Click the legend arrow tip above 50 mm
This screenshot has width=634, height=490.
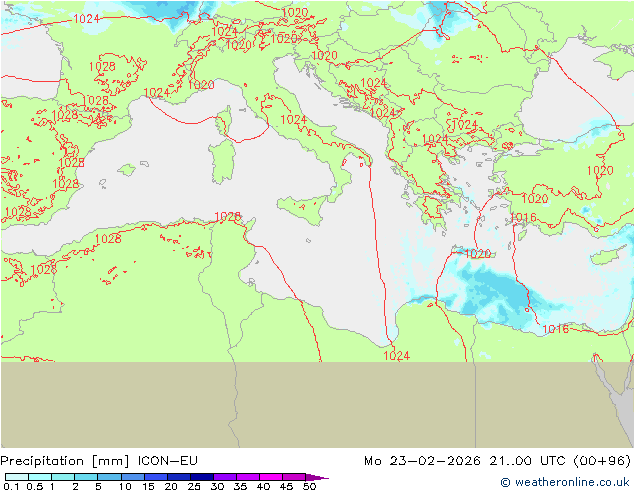coord(317,477)
